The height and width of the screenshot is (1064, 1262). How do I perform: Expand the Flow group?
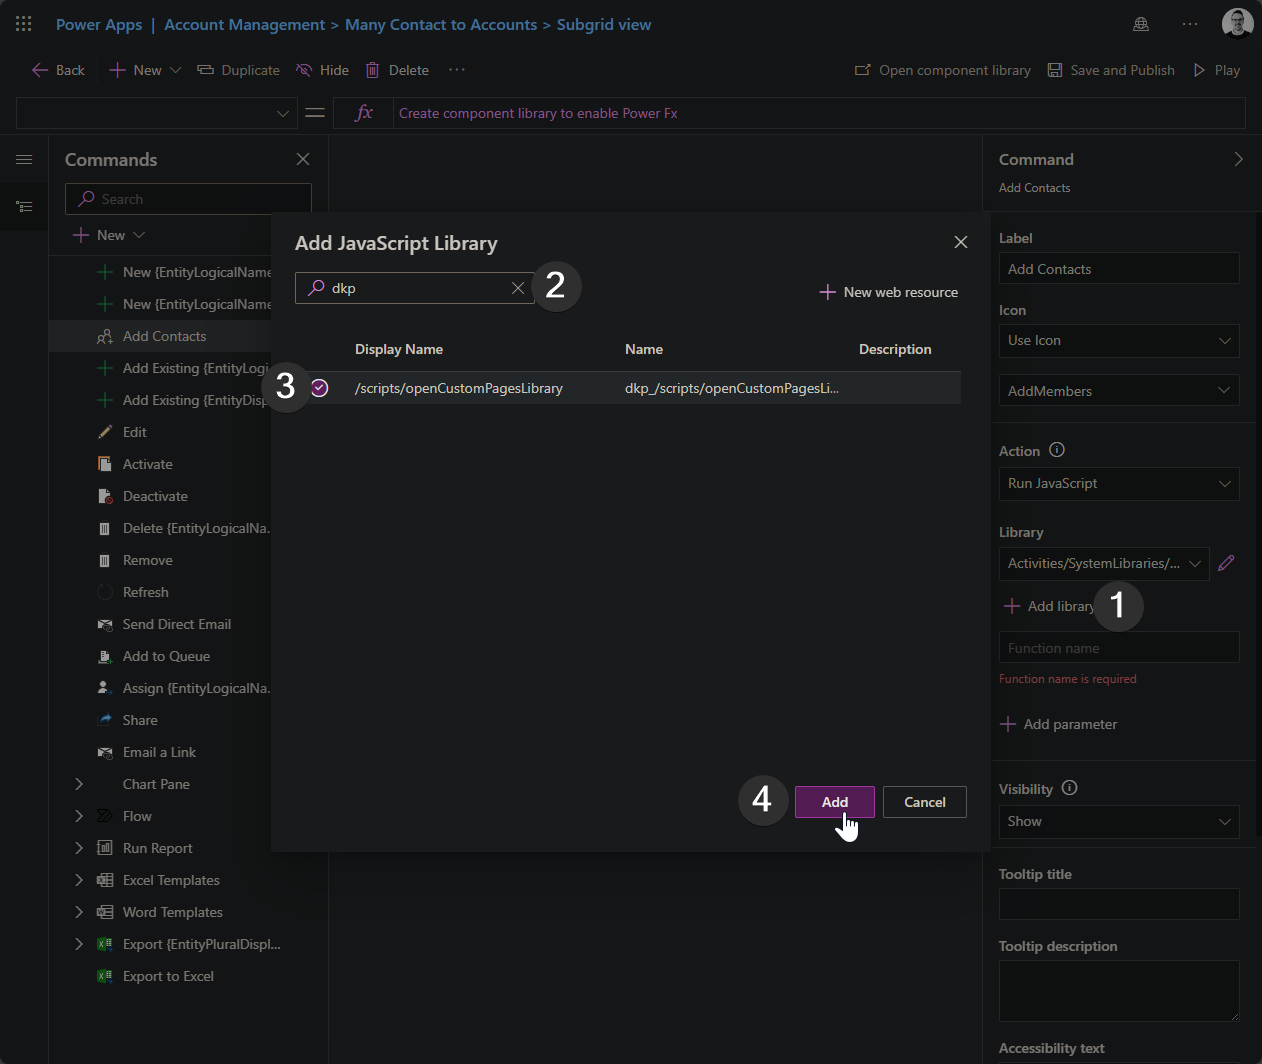(x=79, y=816)
